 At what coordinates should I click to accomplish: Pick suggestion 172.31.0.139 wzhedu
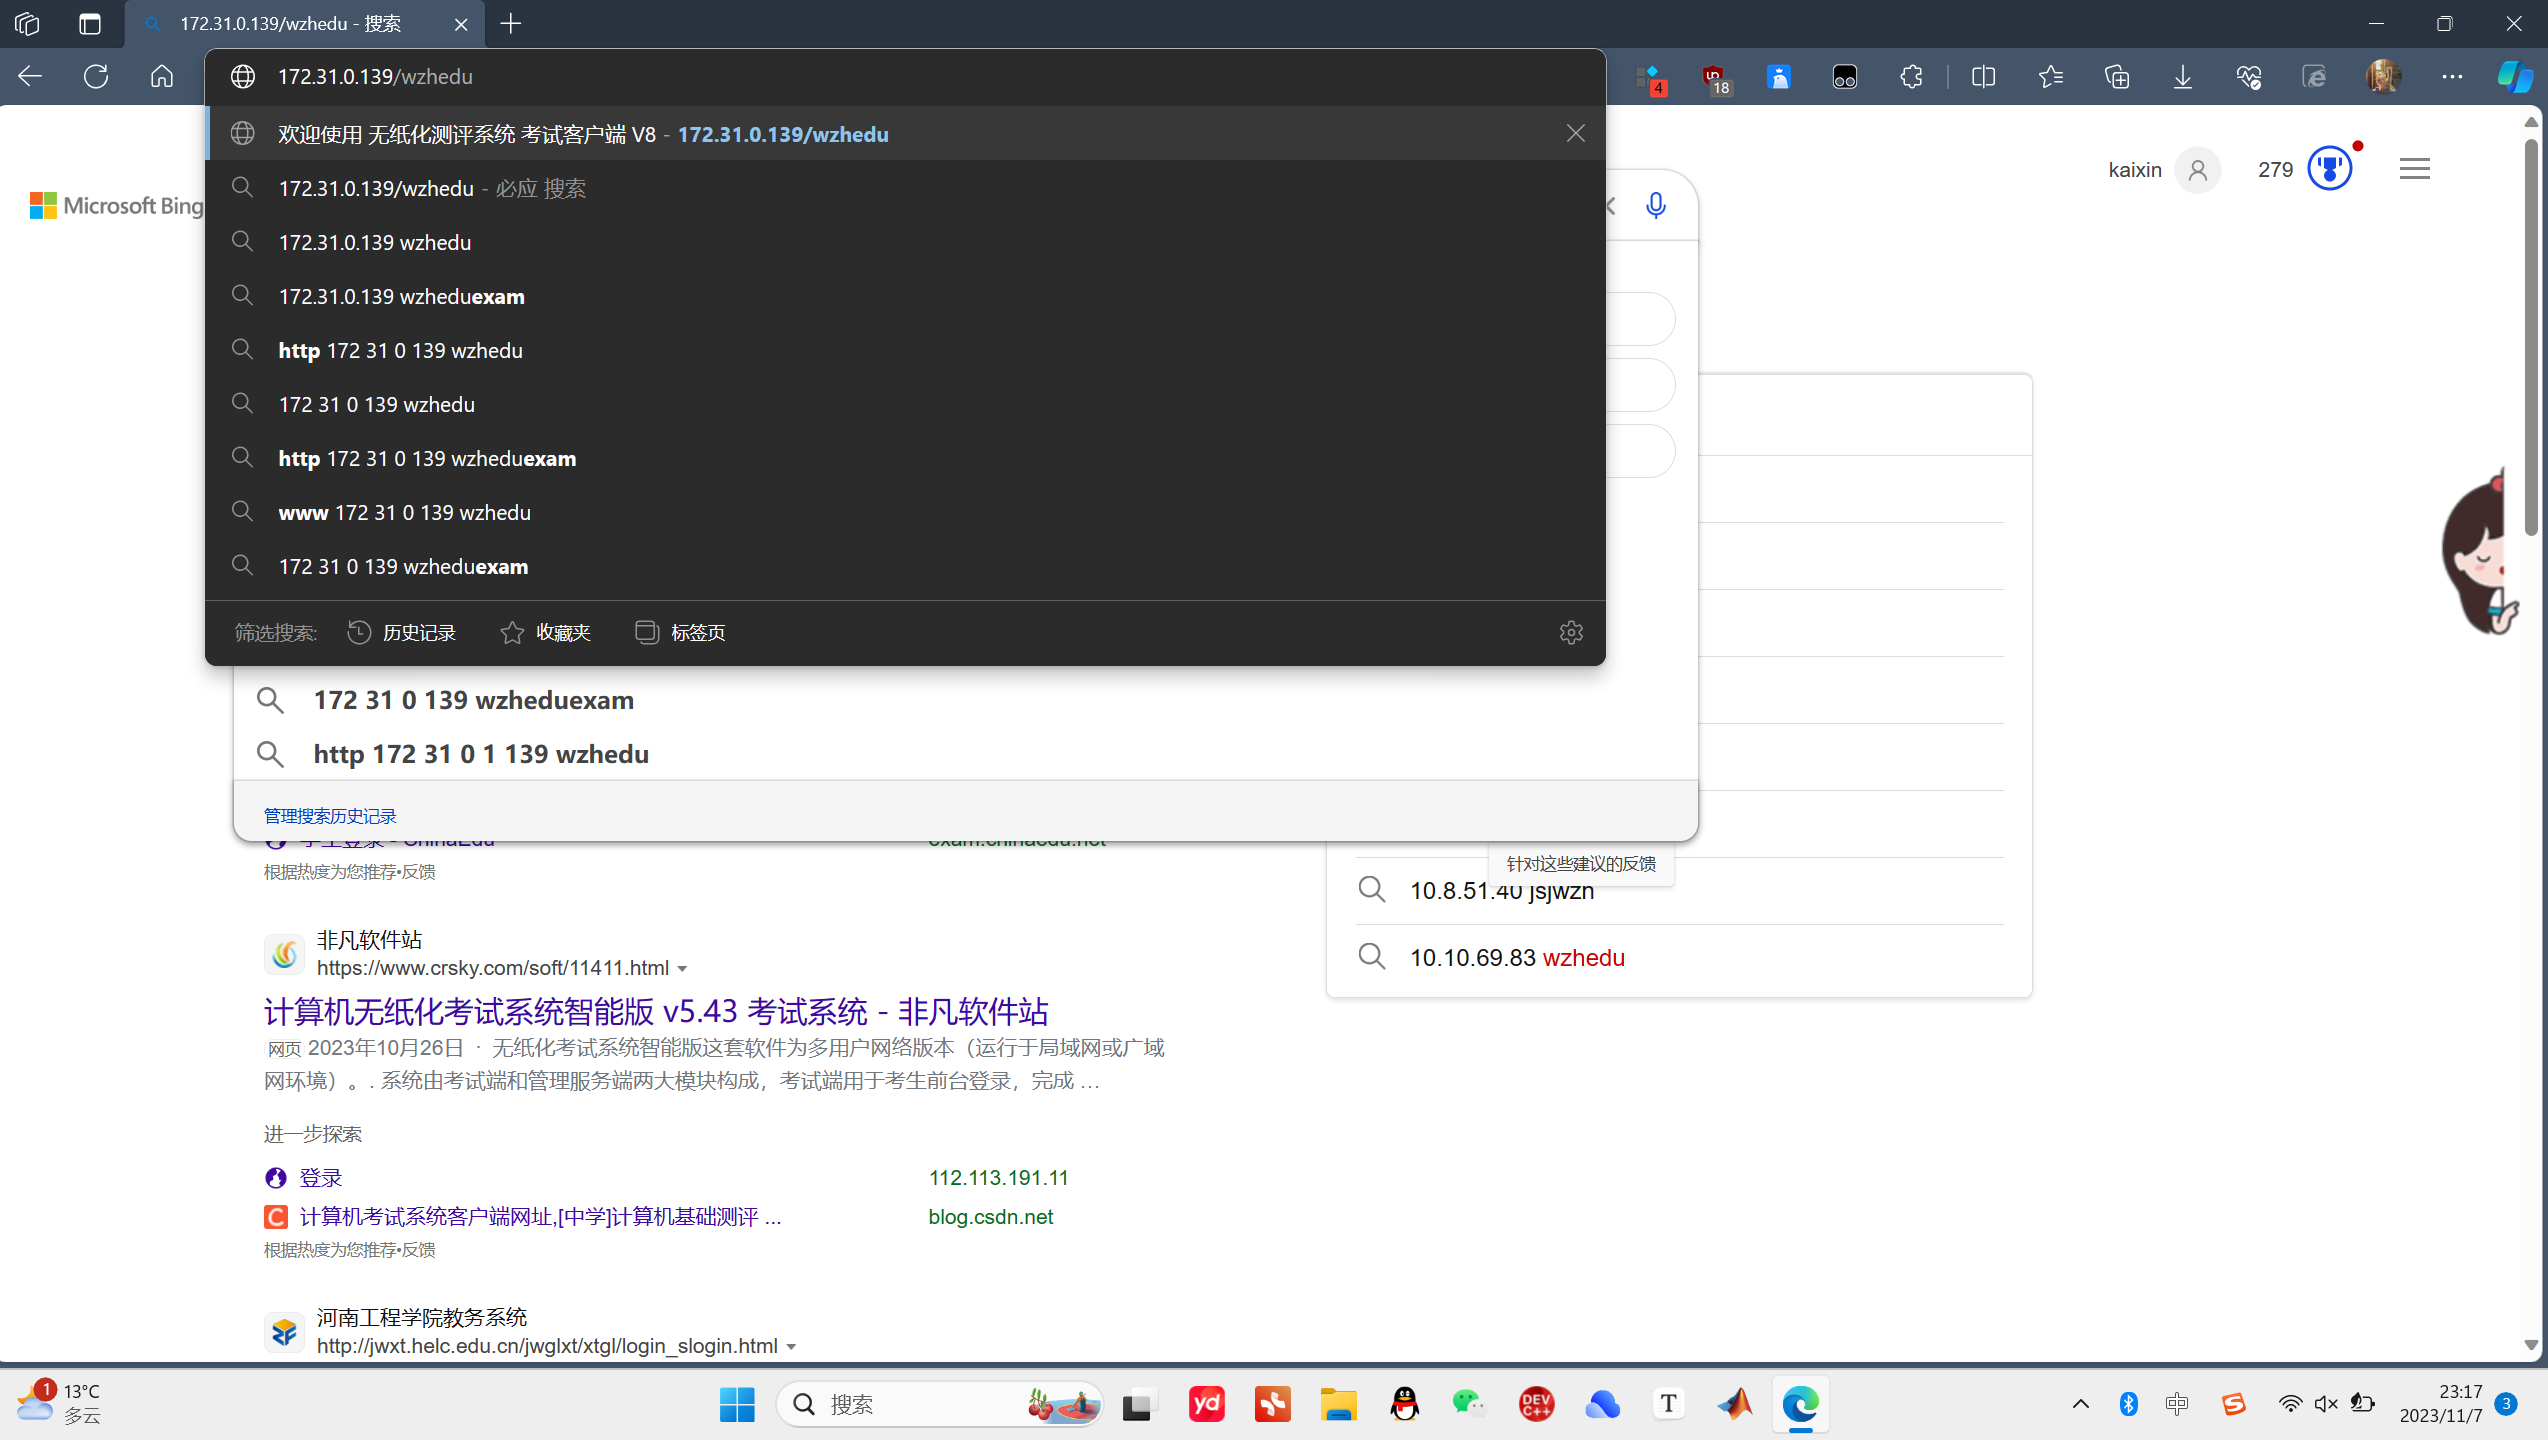coord(905,242)
